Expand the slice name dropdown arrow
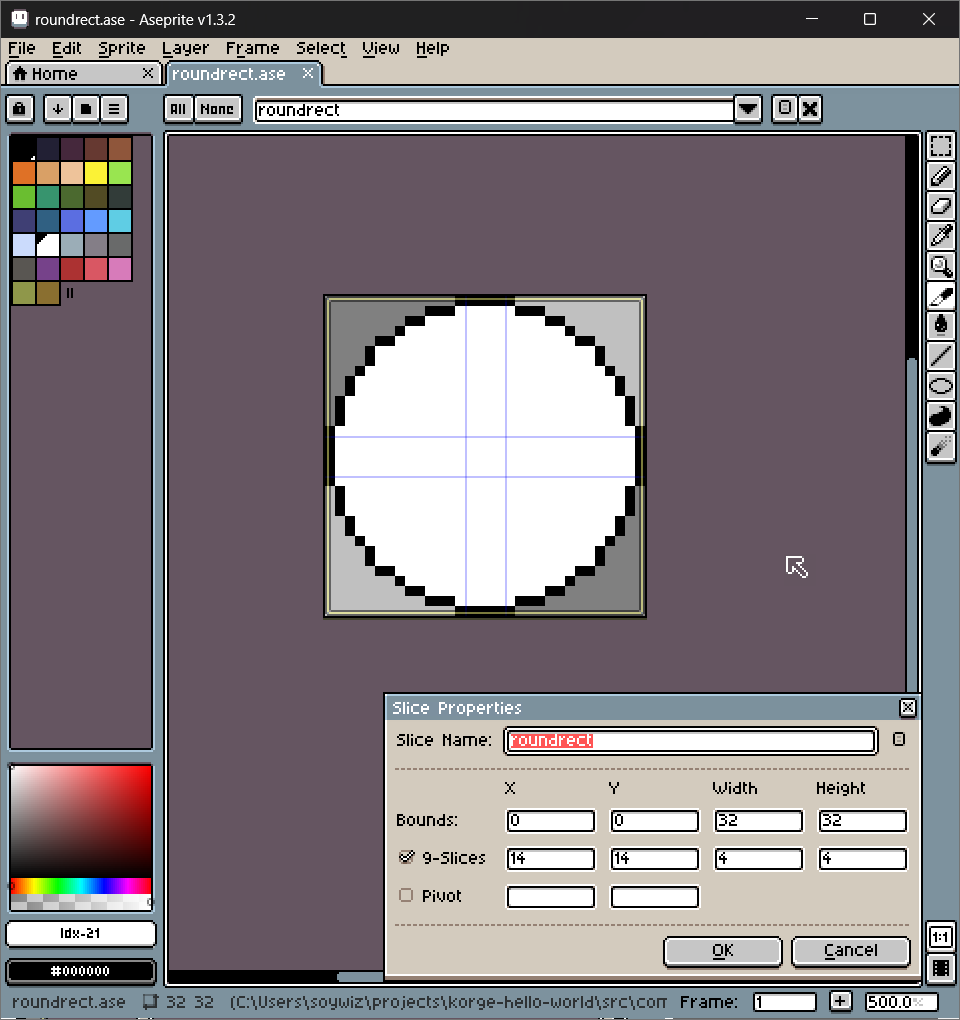Image resolution: width=960 pixels, height=1020 pixels. (748, 110)
